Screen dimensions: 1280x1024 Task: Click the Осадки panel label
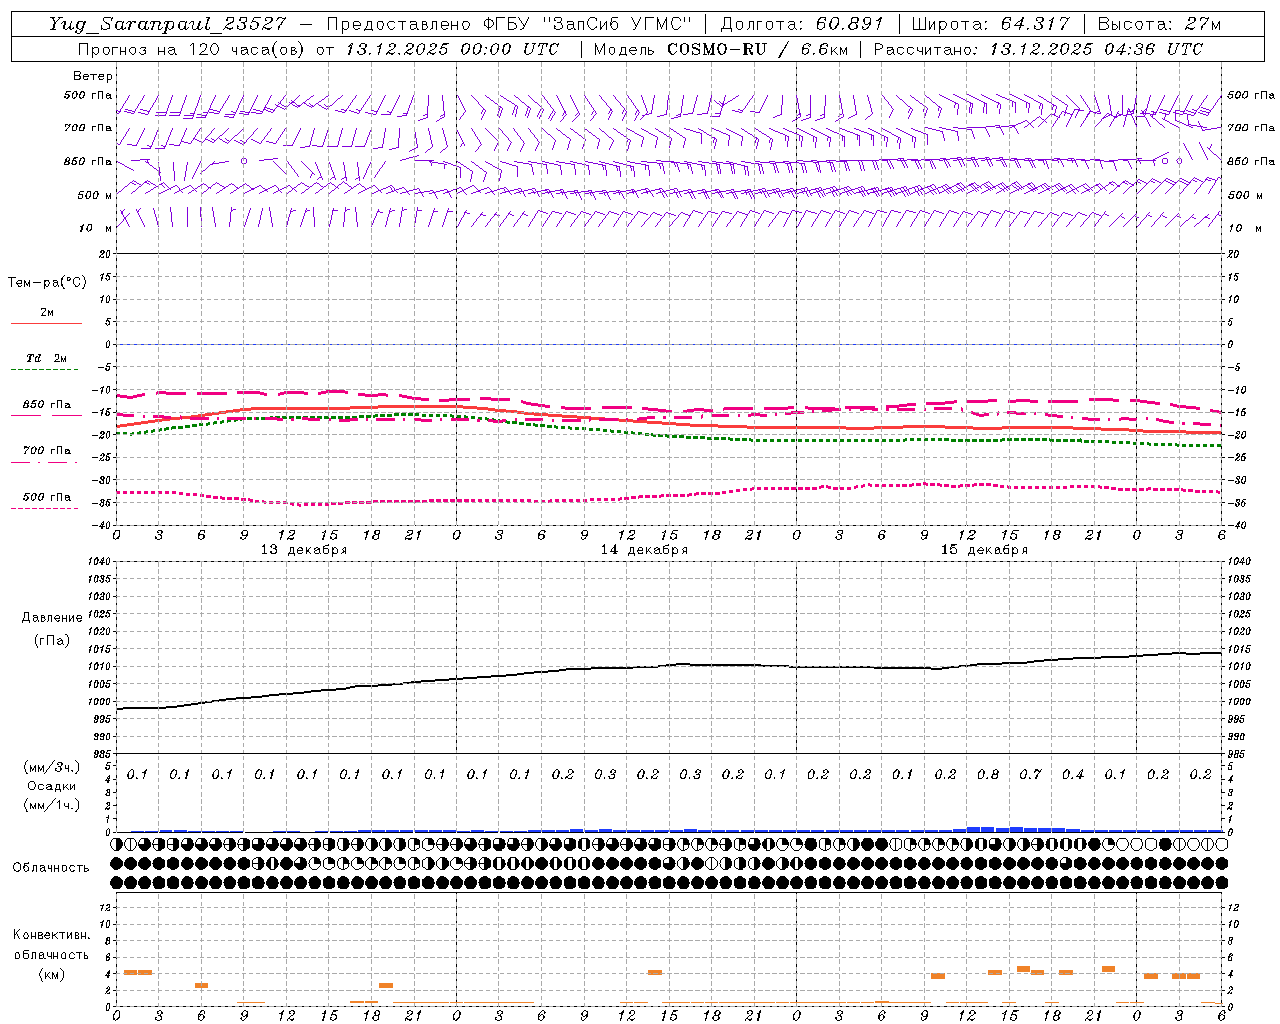point(52,786)
